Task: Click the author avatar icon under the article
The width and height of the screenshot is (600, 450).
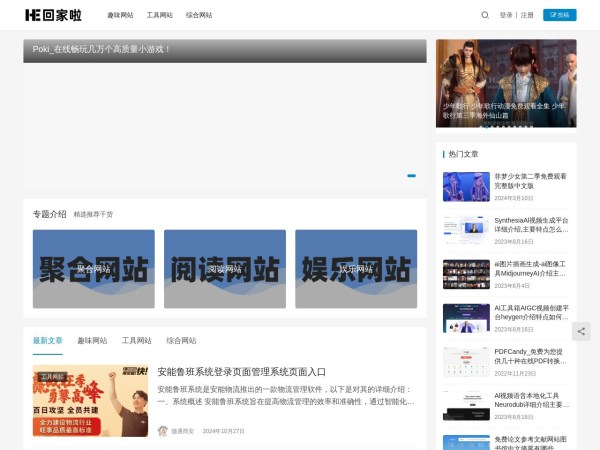Action: coord(163,431)
